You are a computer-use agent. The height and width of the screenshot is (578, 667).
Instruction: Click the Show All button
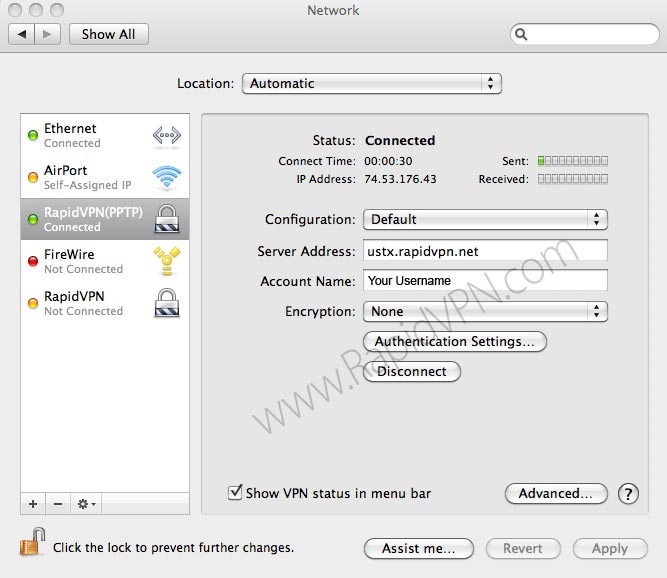click(108, 34)
